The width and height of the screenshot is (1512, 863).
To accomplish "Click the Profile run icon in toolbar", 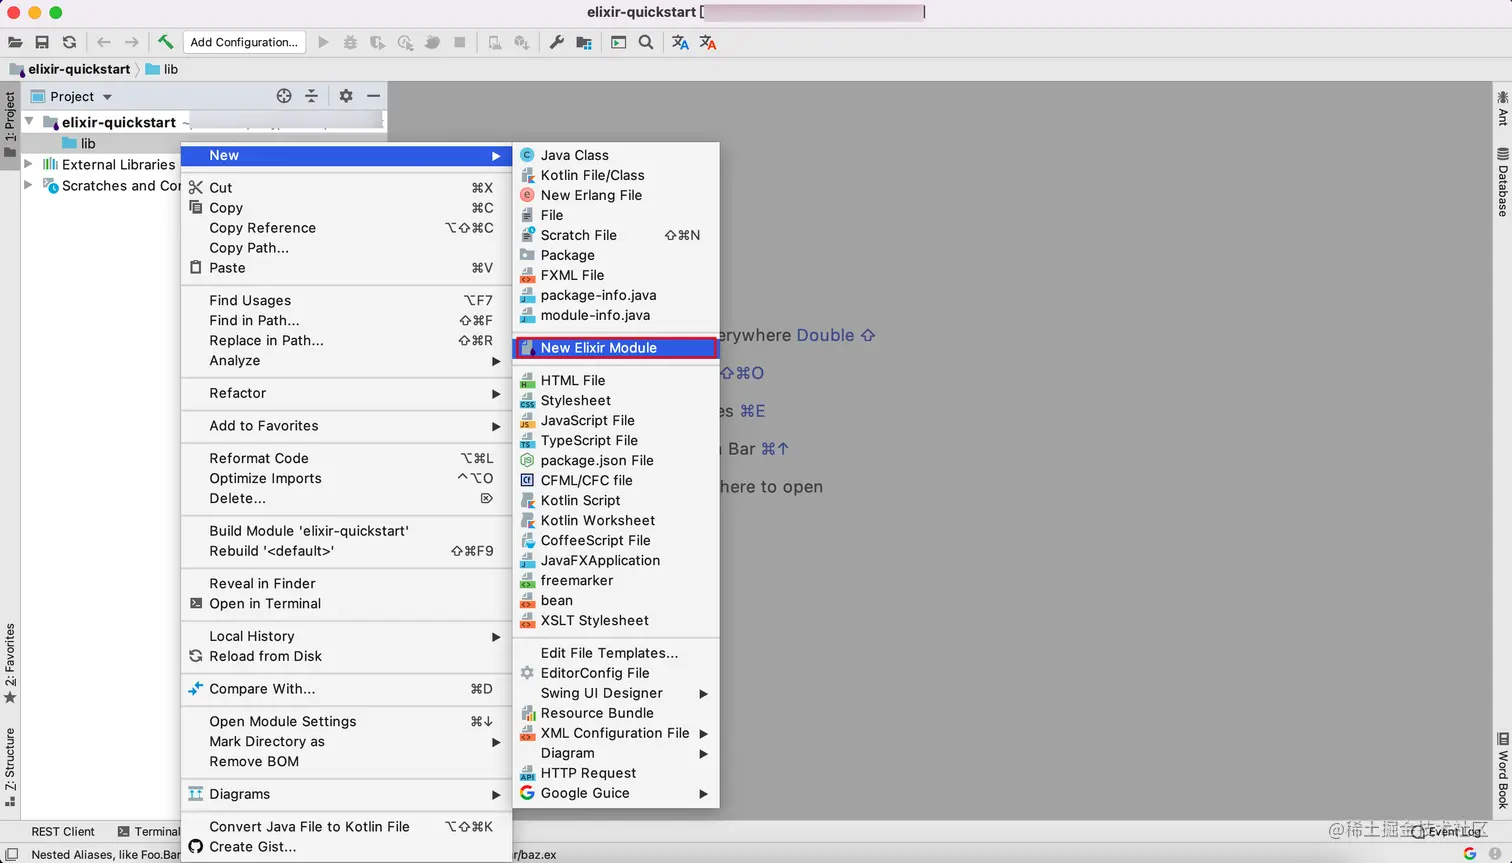I will coord(405,42).
